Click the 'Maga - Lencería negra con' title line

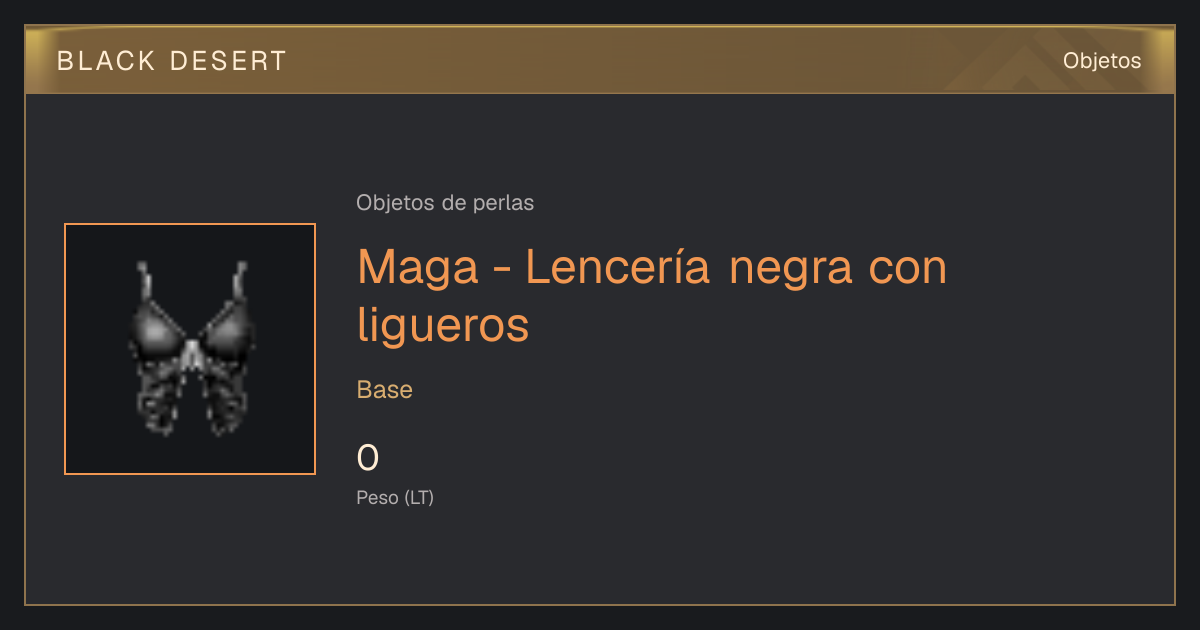[652, 267]
